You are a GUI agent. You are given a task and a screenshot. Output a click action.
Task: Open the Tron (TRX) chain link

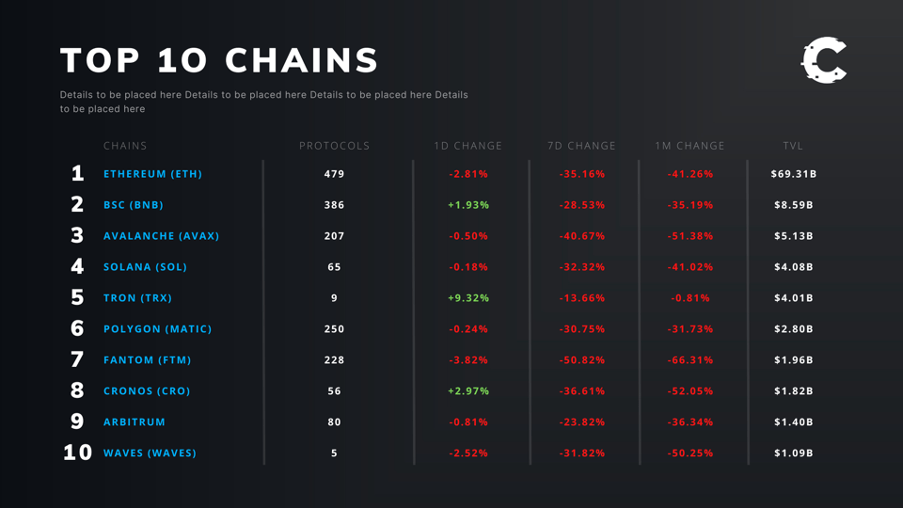[138, 298]
